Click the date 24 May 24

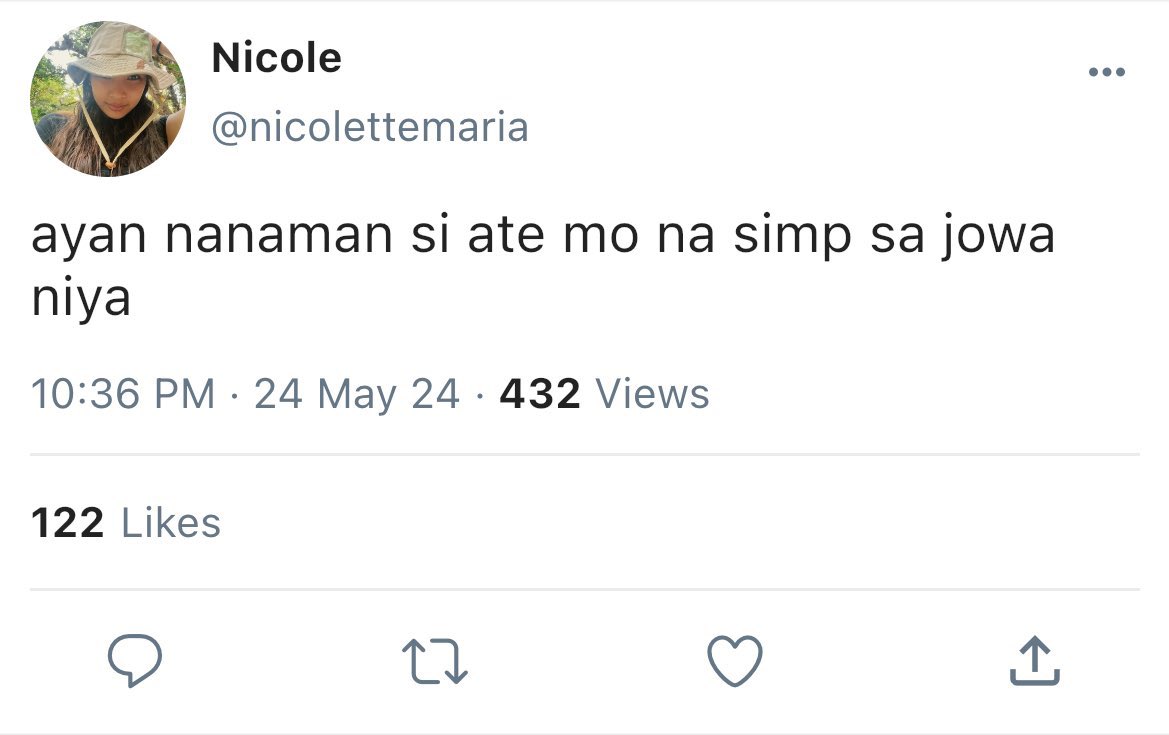(x=357, y=394)
